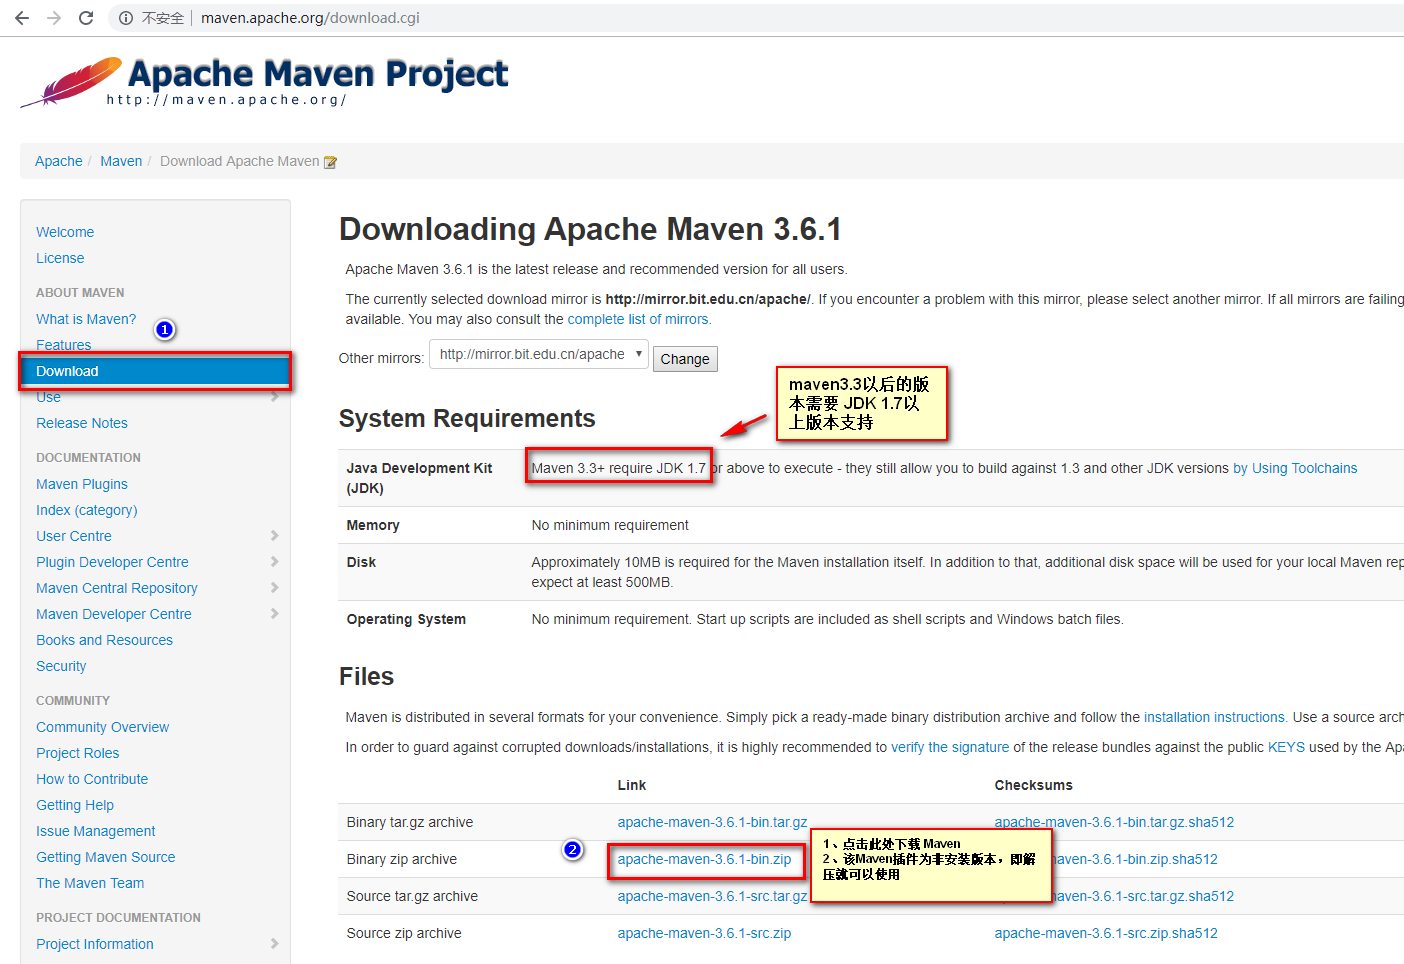The width and height of the screenshot is (1404, 964).
Task: Open License in the sidebar
Action: point(60,258)
